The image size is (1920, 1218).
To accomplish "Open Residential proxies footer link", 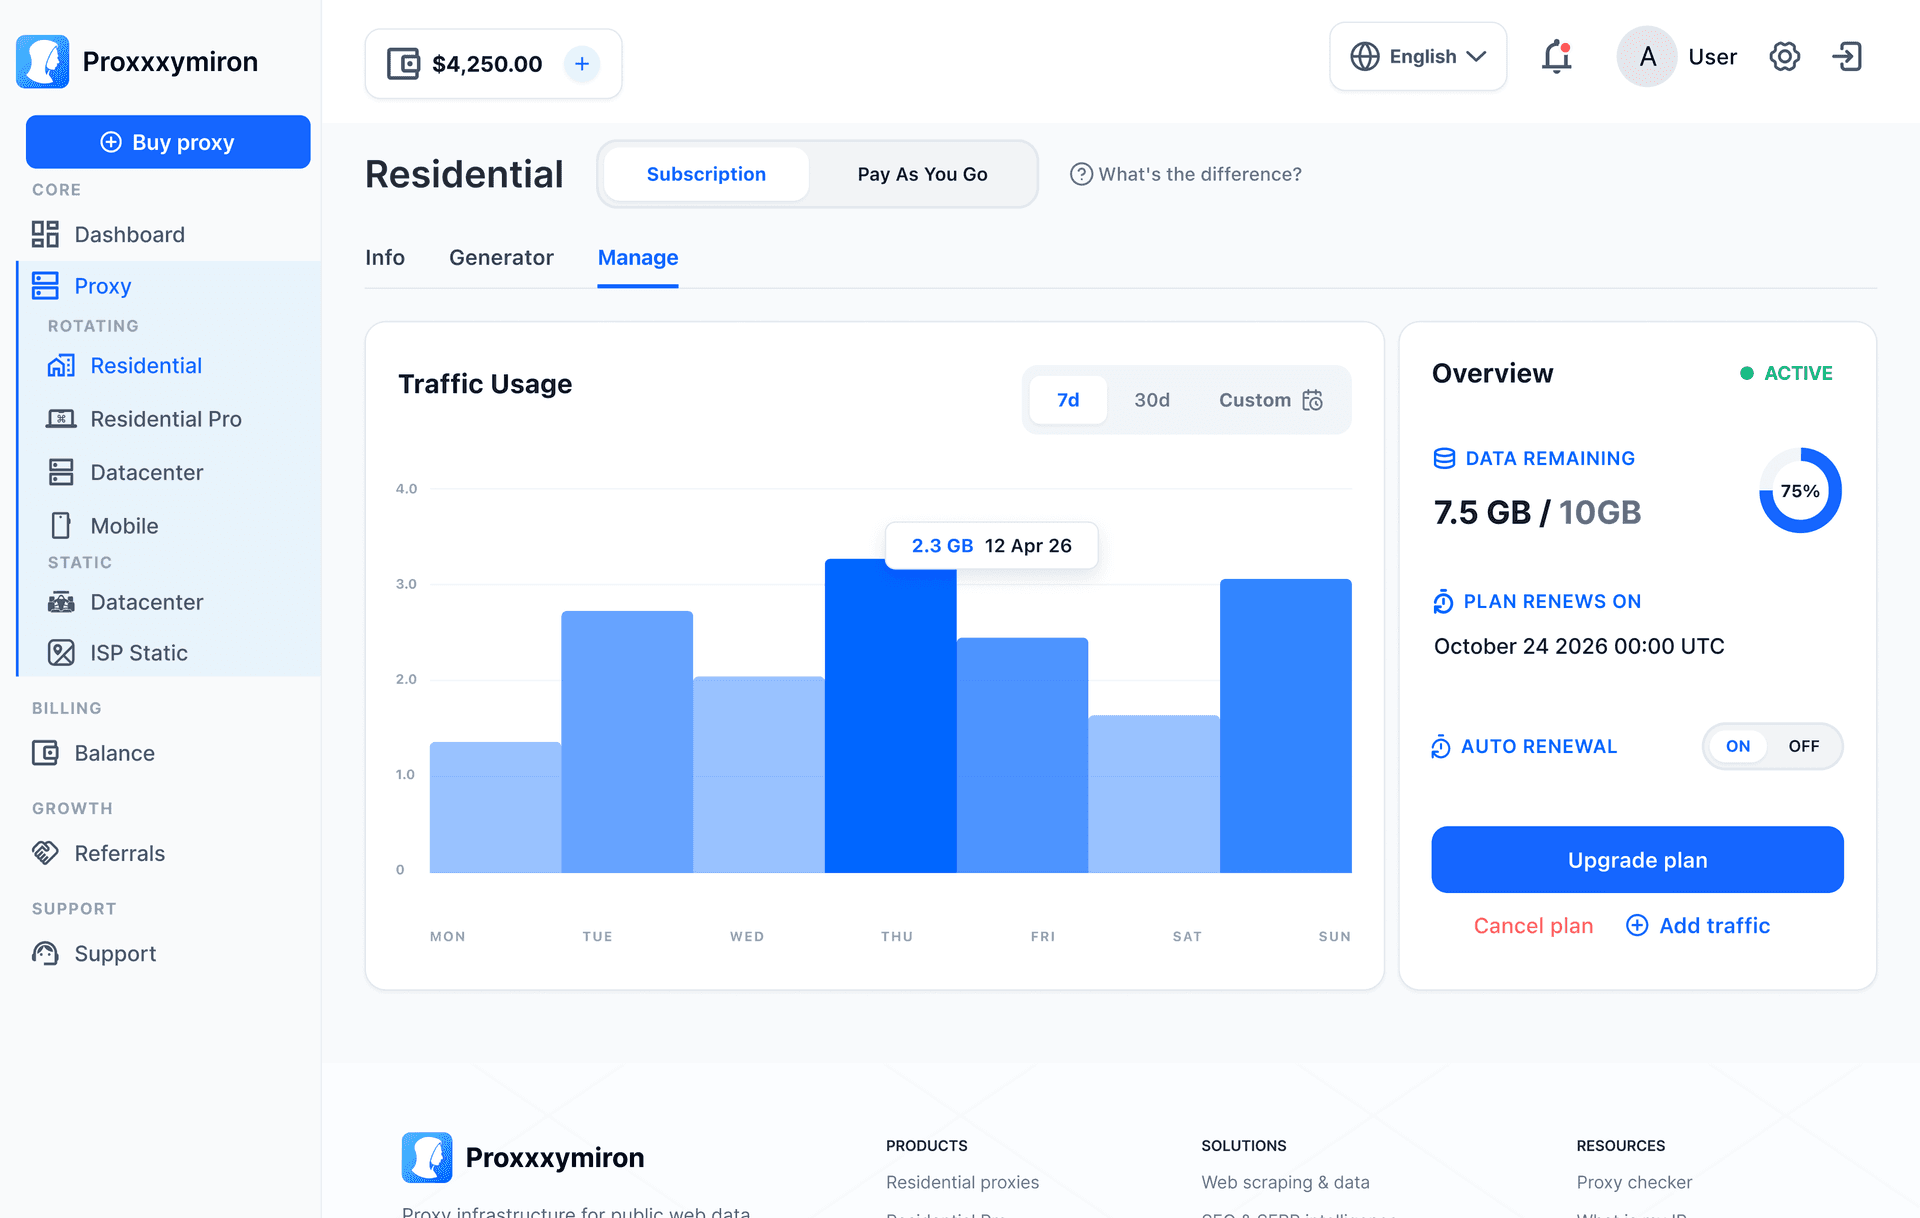I will pos(962,1182).
